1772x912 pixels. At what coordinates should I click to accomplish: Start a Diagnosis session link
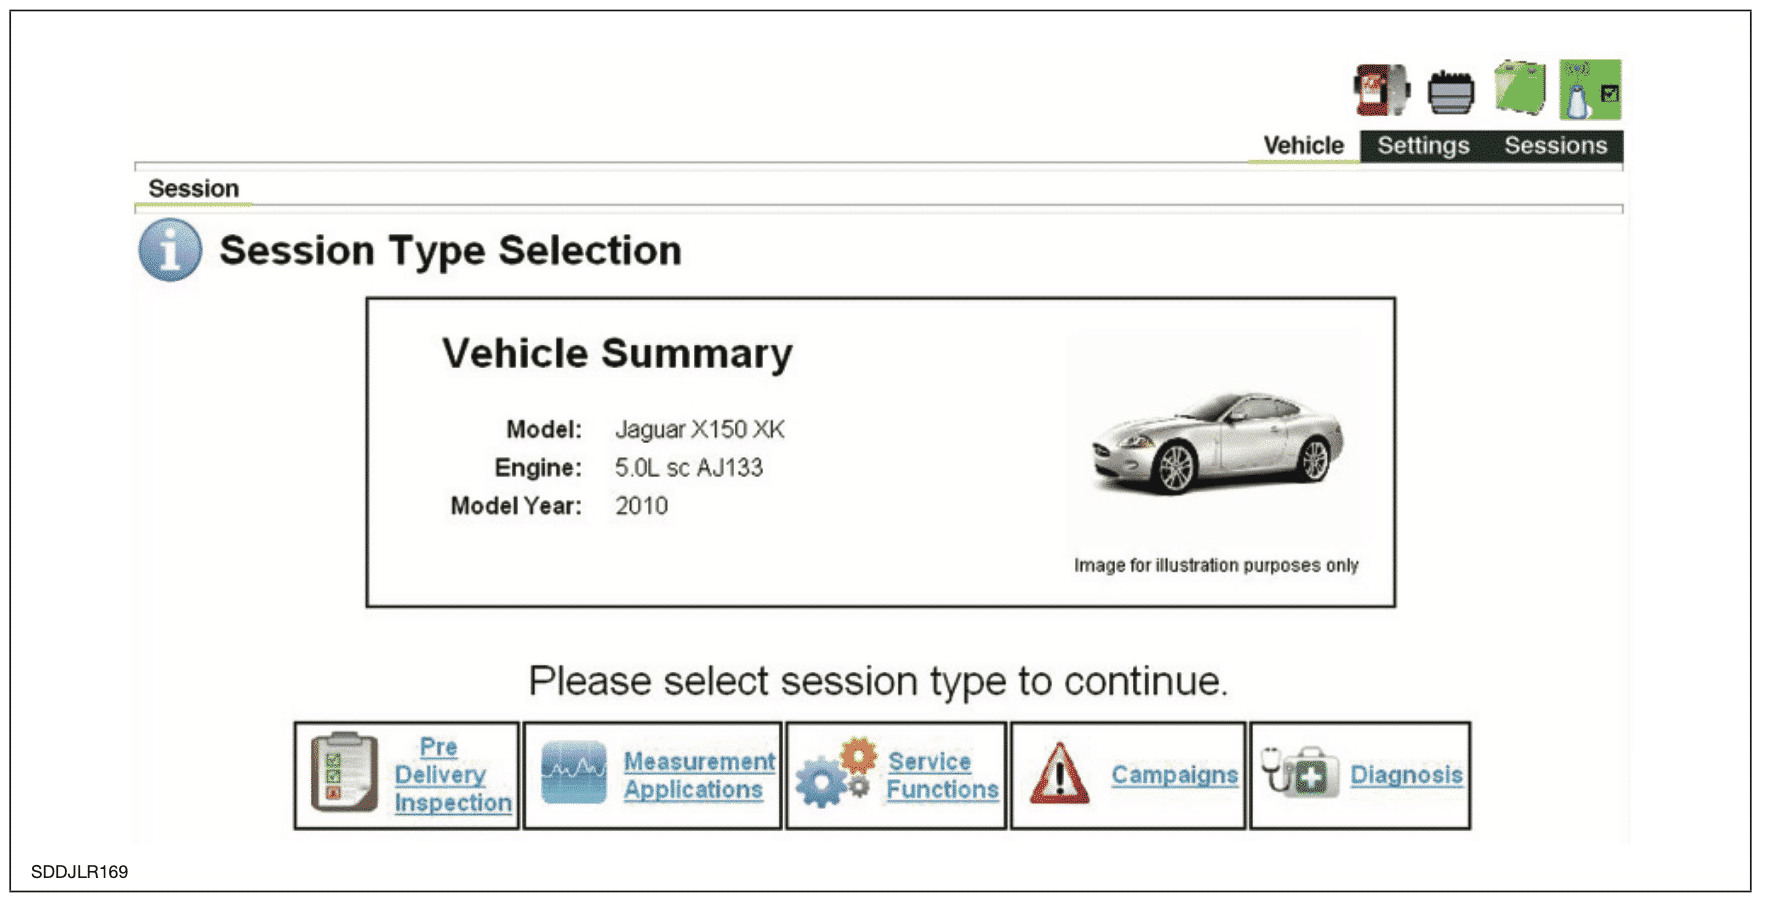pyautogui.click(x=1406, y=775)
